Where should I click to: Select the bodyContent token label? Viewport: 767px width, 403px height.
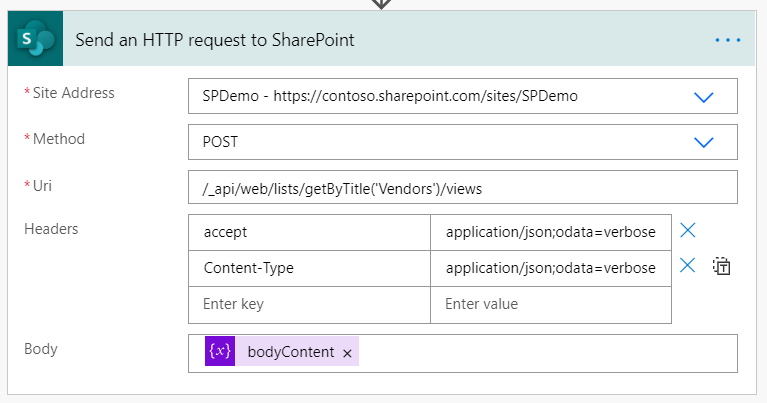click(291, 353)
